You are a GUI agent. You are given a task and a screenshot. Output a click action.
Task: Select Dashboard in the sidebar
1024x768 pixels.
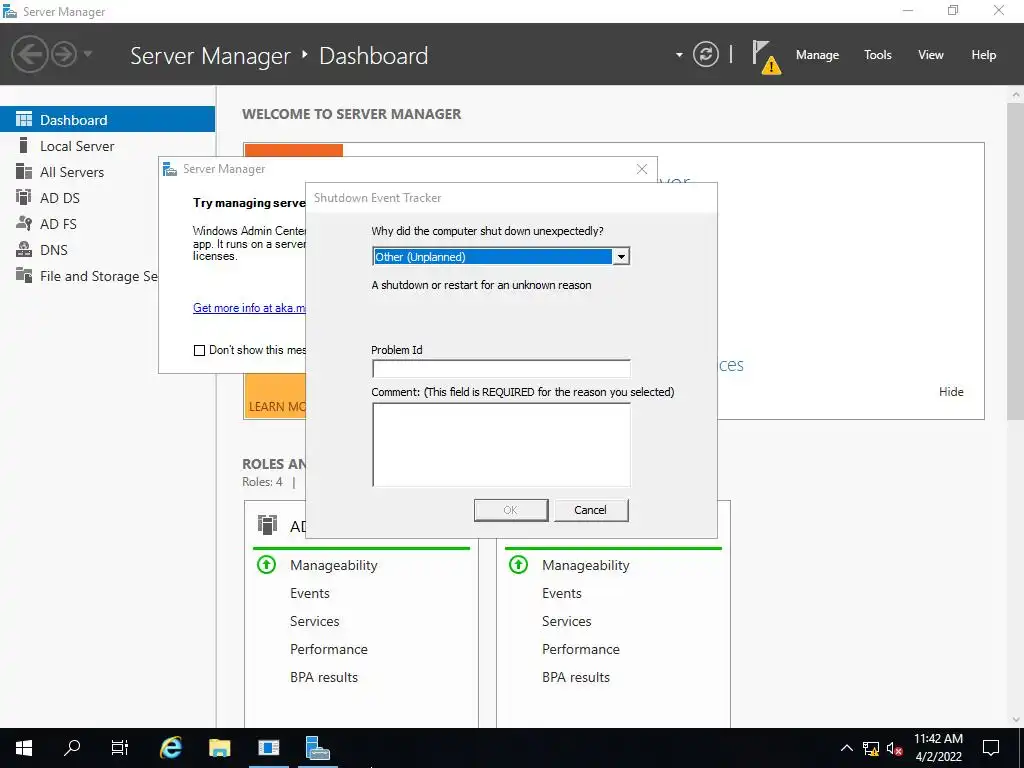pos(107,120)
